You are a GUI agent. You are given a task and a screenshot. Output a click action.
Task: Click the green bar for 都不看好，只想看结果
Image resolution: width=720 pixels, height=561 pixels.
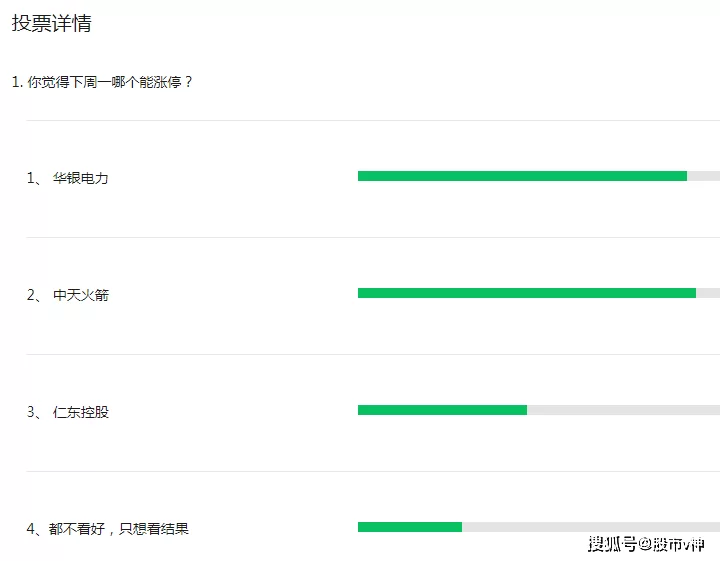(410, 527)
